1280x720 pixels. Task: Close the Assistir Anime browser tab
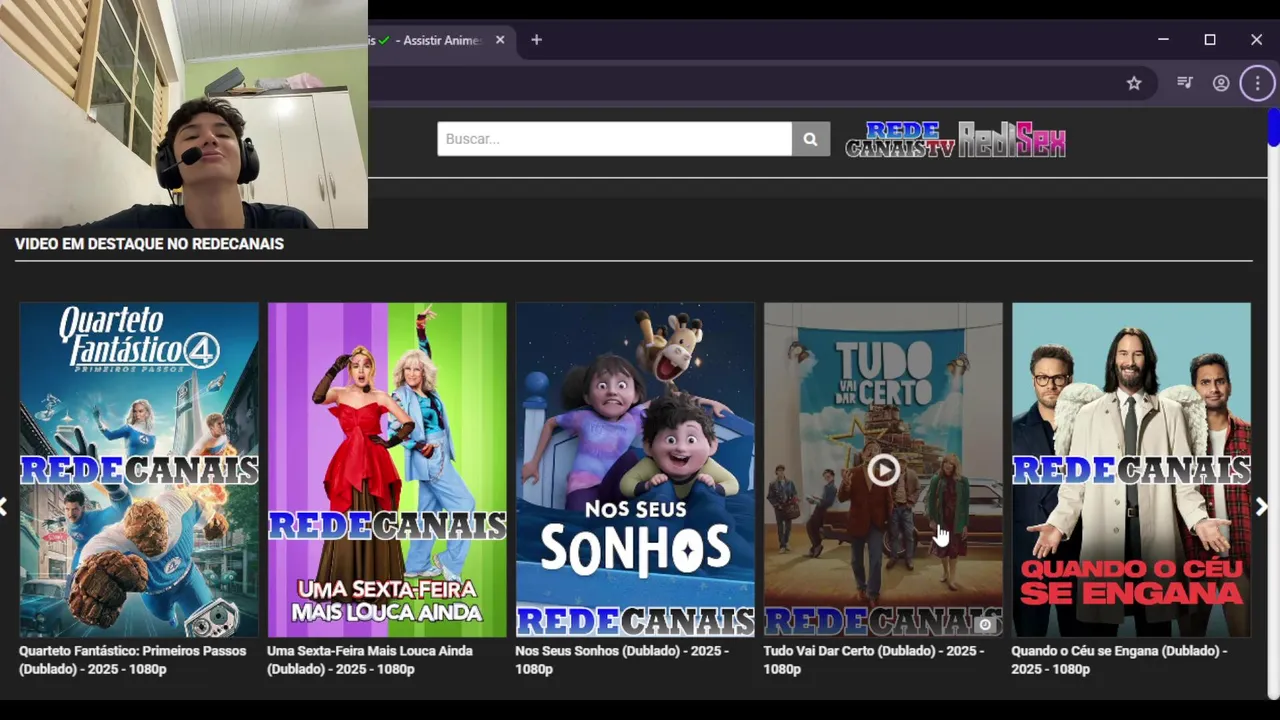tap(500, 40)
